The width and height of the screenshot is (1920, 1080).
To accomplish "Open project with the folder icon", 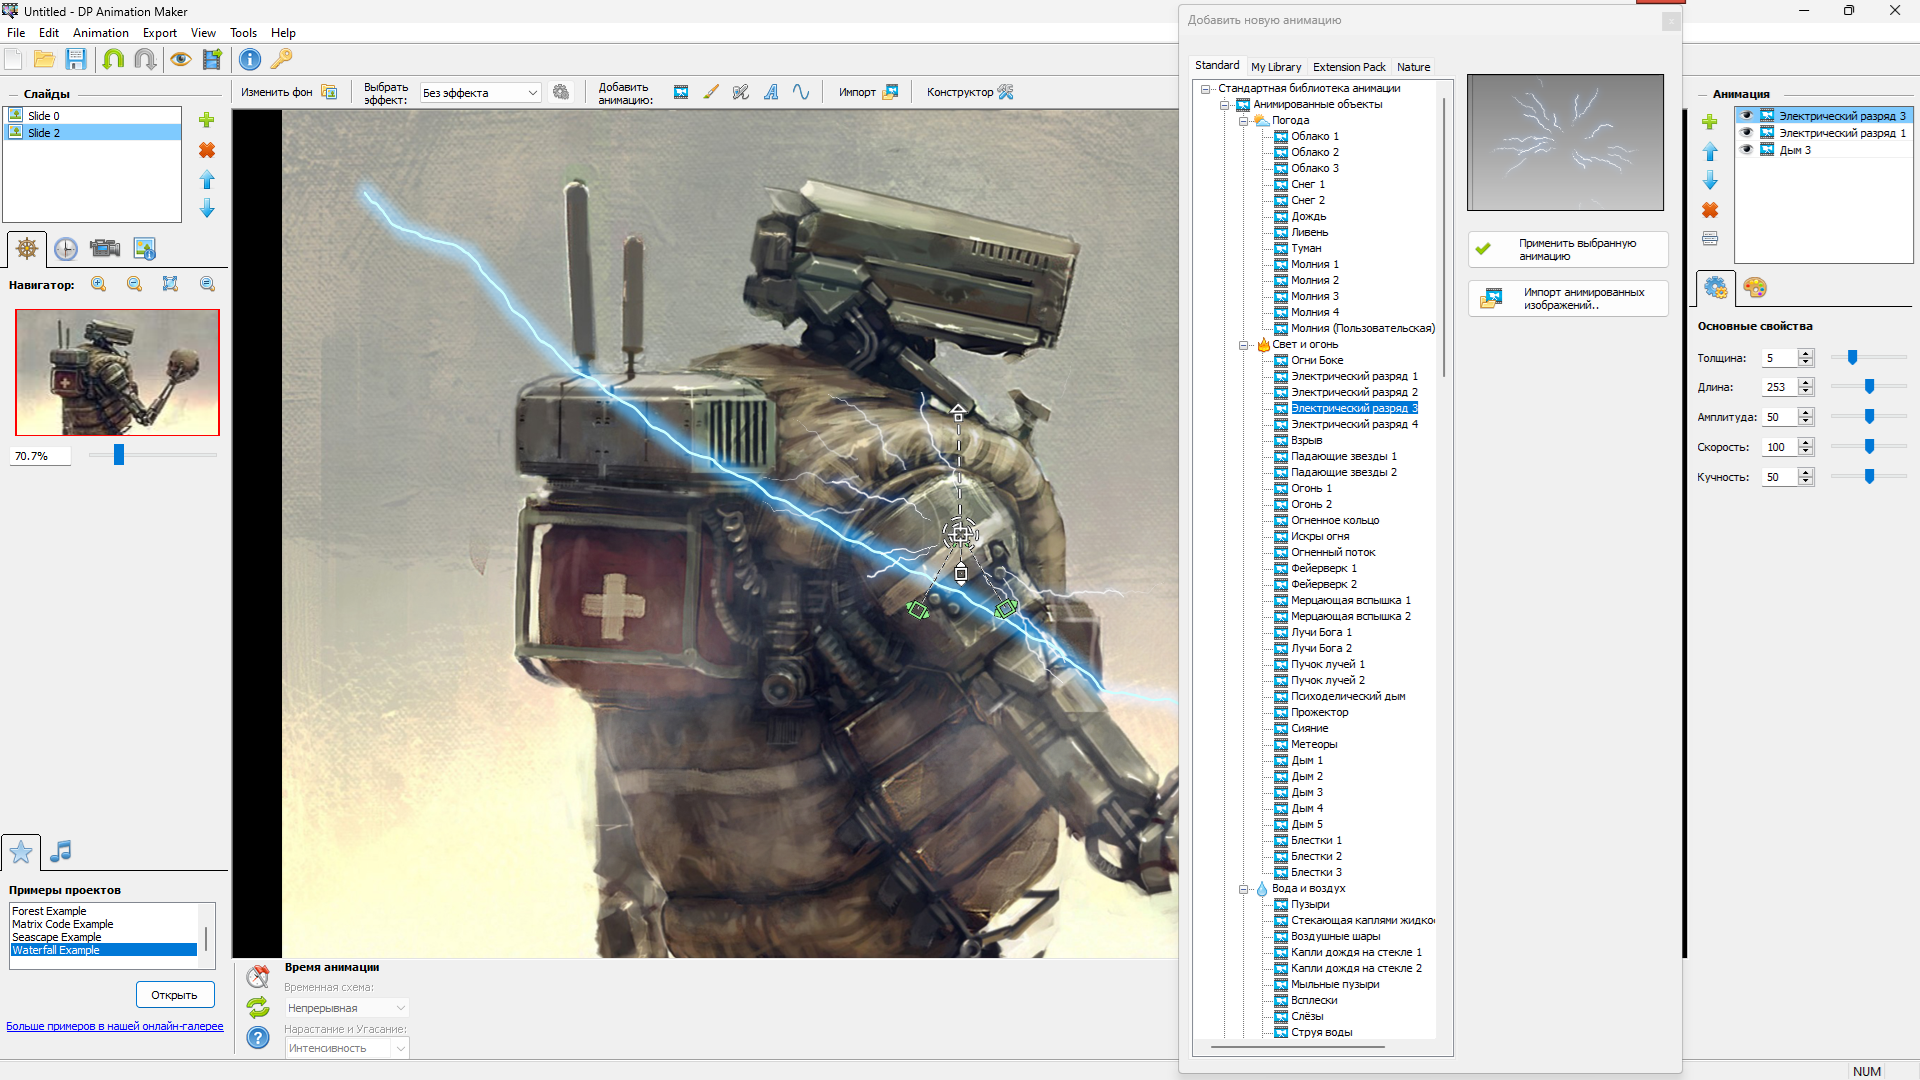I will (44, 60).
